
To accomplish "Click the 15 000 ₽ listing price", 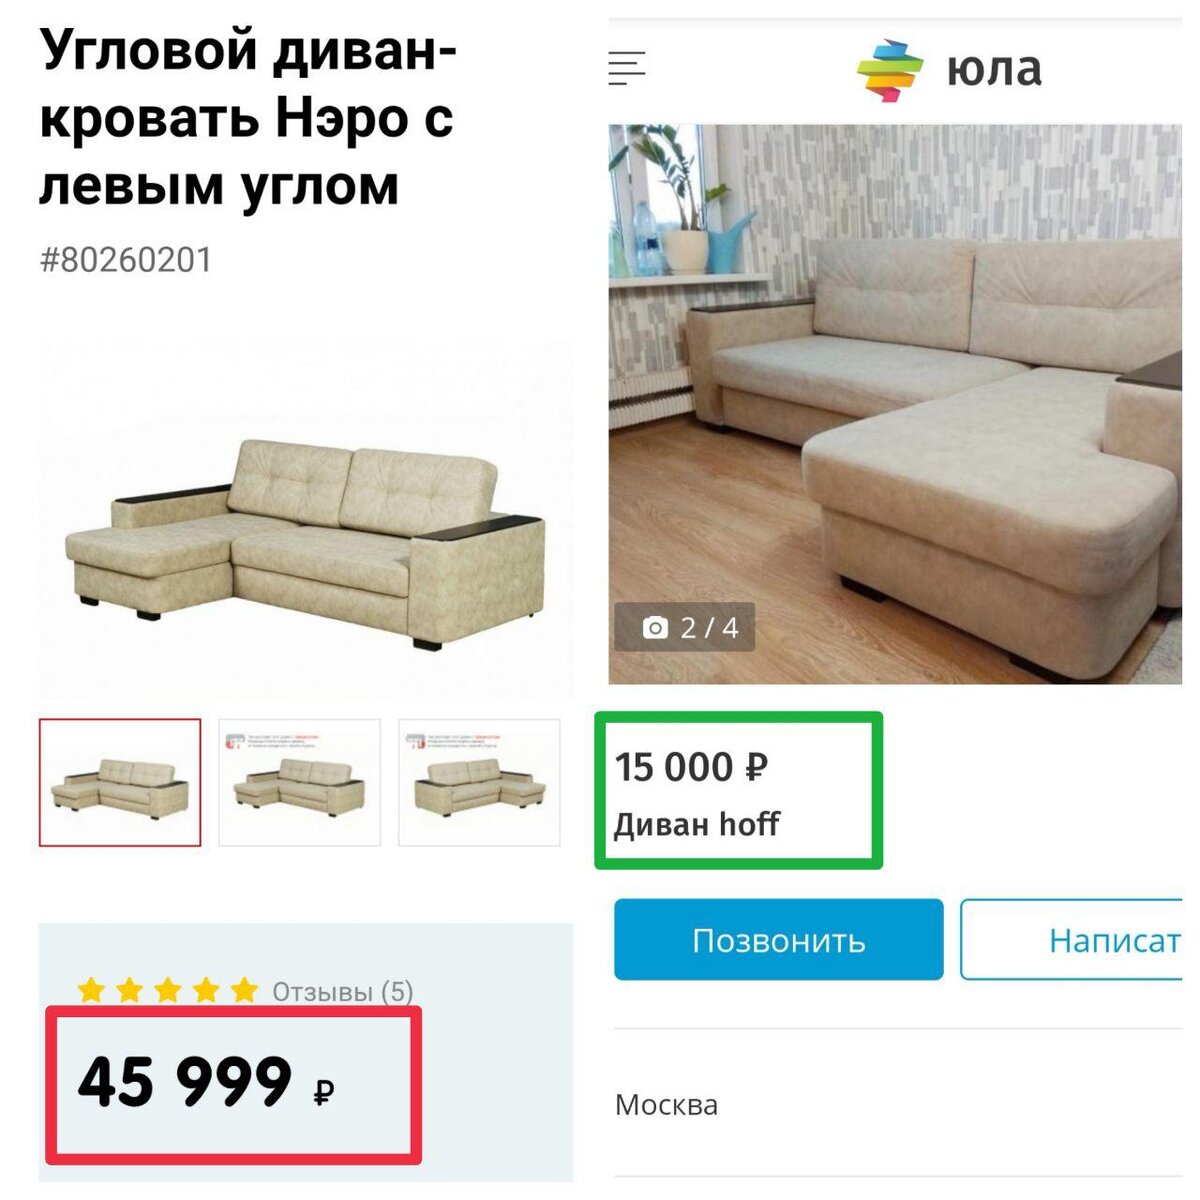I will point(691,768).
